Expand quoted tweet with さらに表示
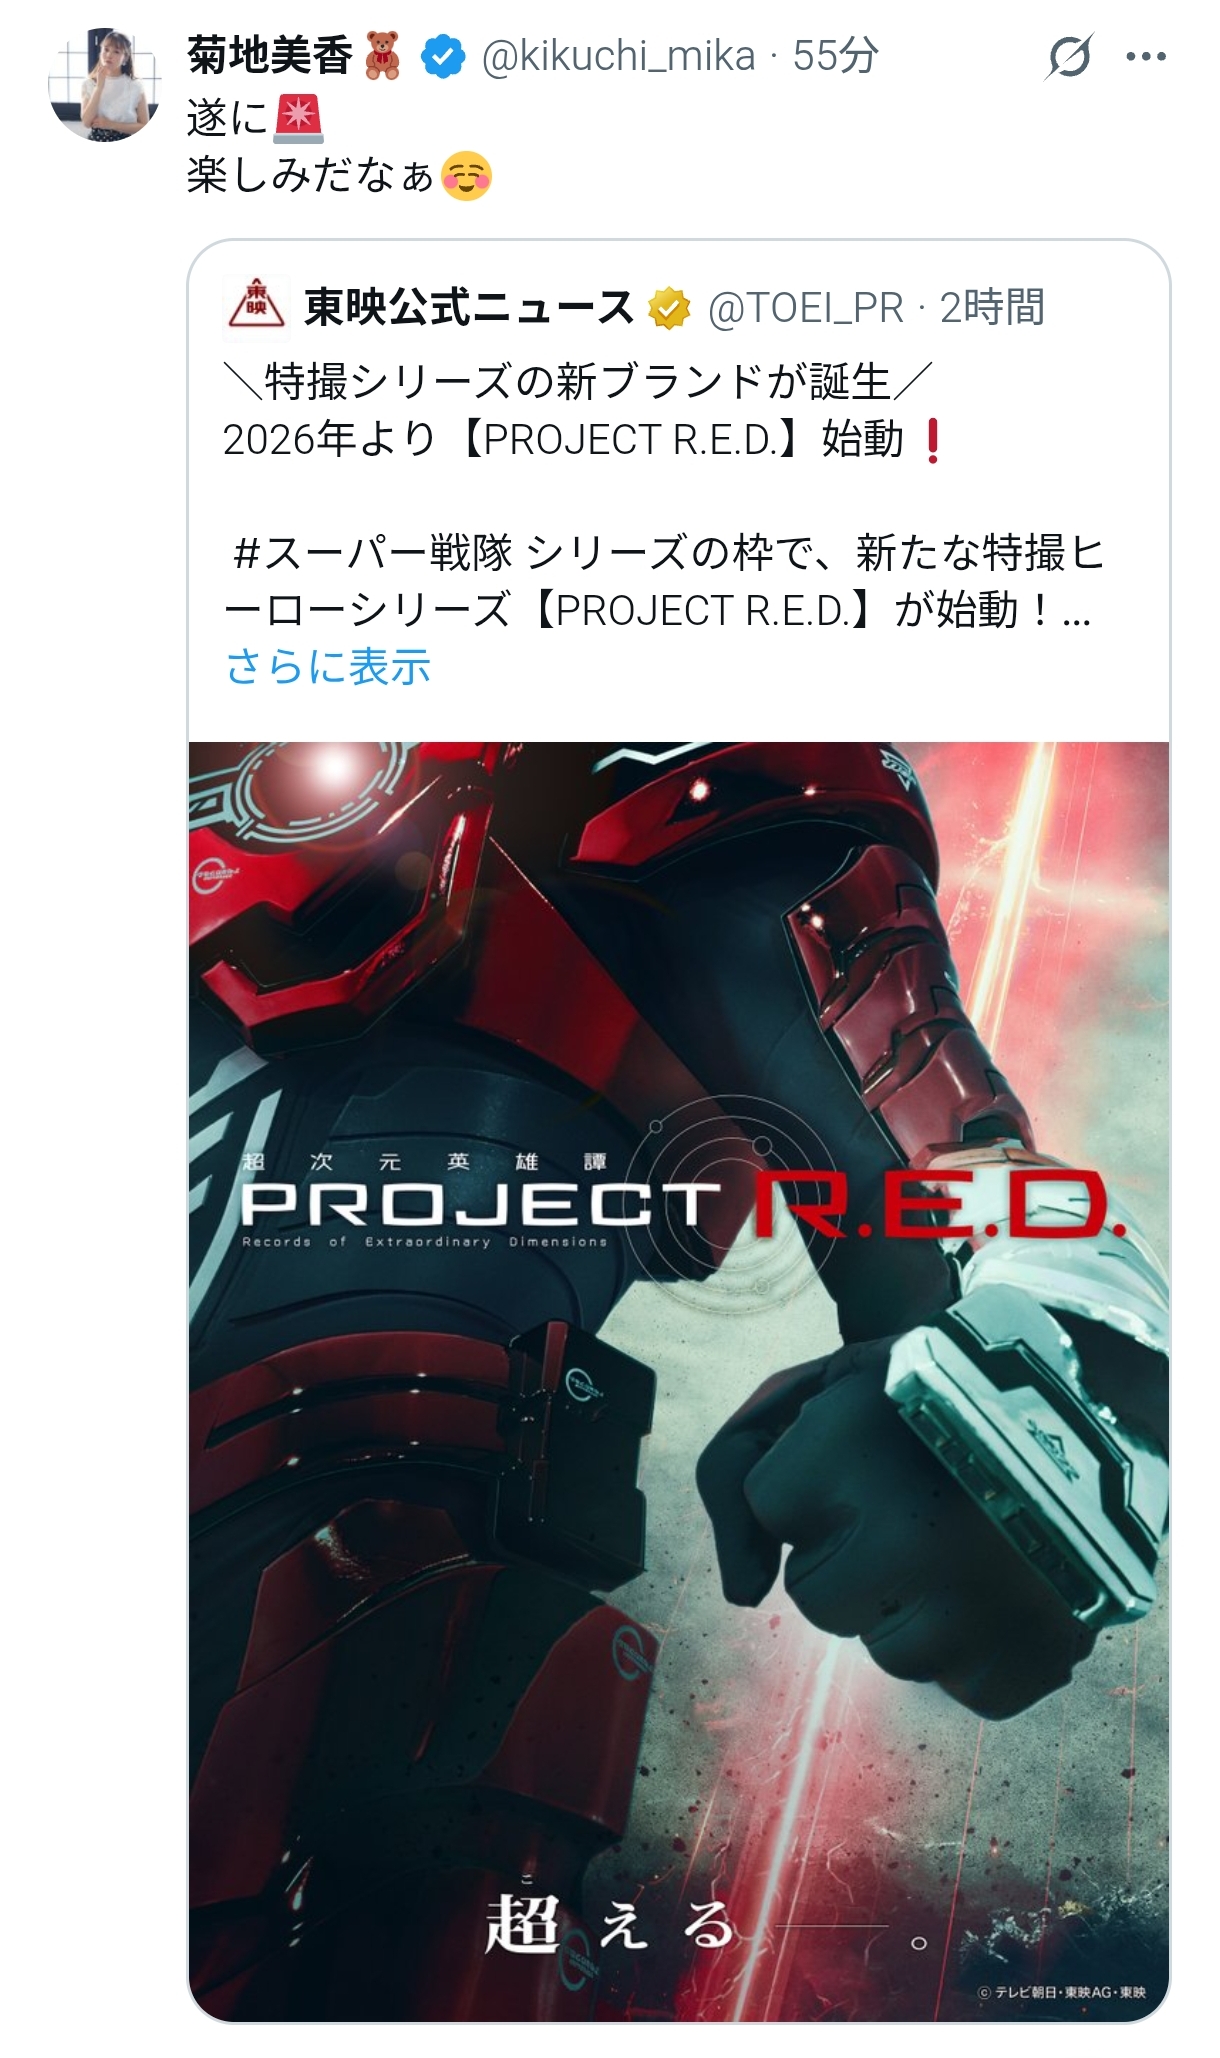 coord(328,666)
